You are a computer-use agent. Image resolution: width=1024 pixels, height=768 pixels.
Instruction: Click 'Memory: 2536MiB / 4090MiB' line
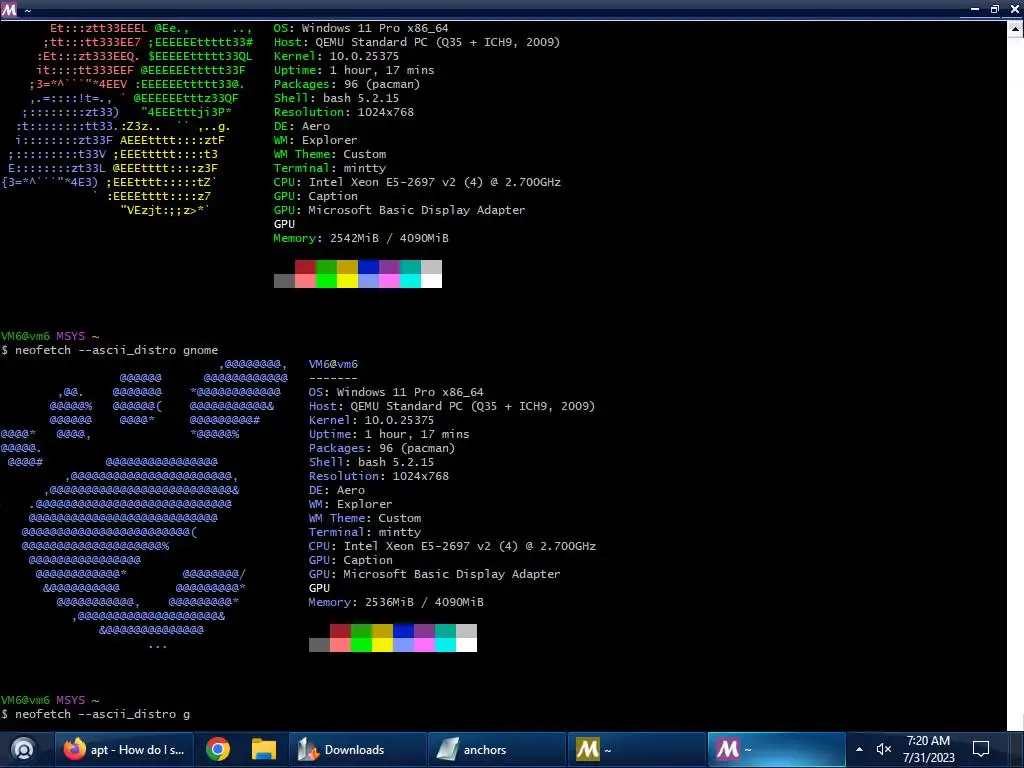tap(396, 602)
